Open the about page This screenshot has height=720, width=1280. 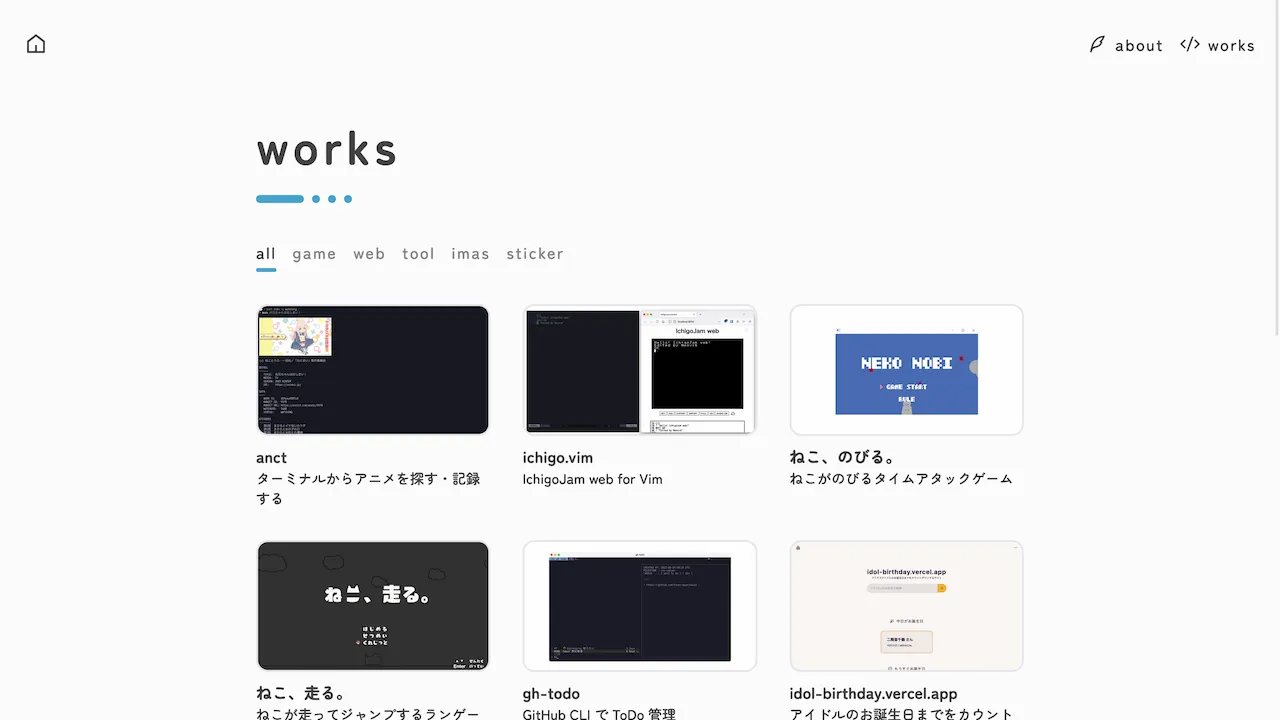1139,45
